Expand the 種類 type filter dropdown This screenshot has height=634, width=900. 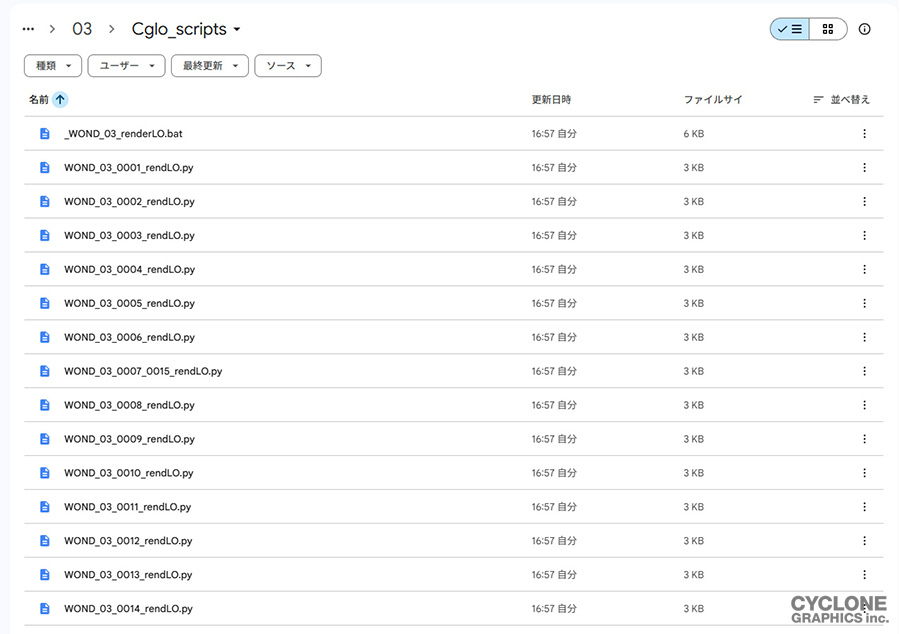[53, 66]
